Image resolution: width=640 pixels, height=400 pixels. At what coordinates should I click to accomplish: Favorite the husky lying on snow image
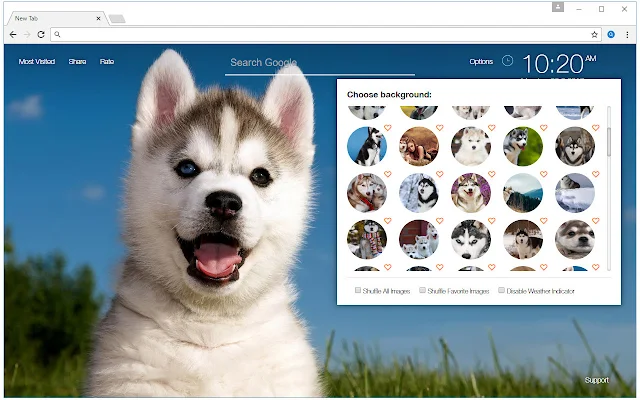pyautogui.click(x=596, y=174)
